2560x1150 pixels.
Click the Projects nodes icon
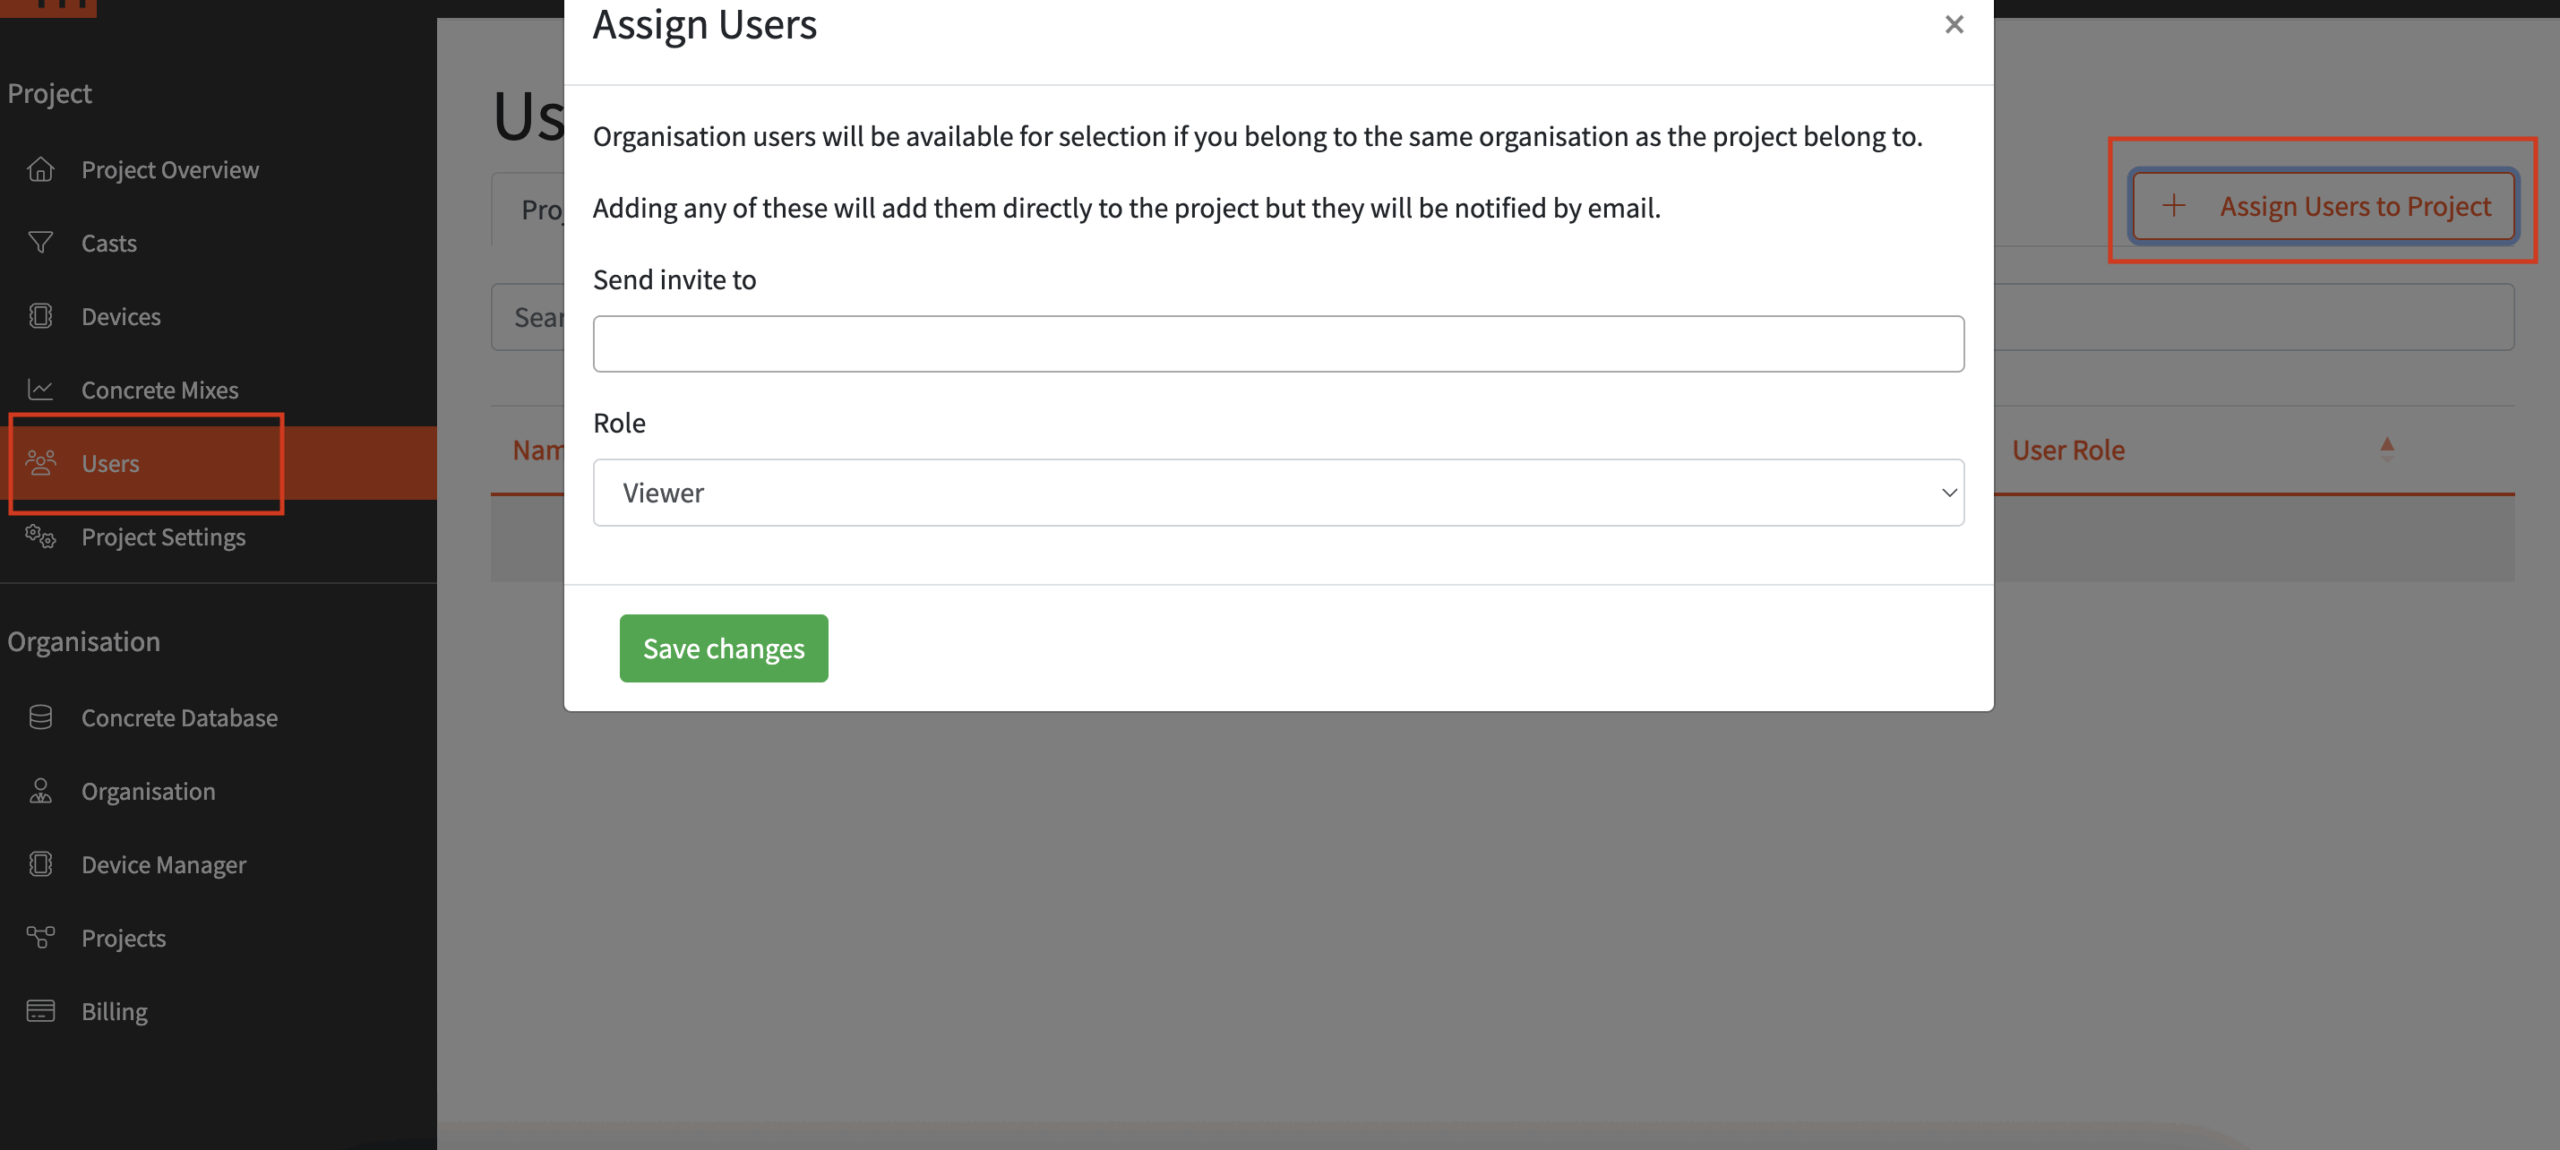coord(40,937)
